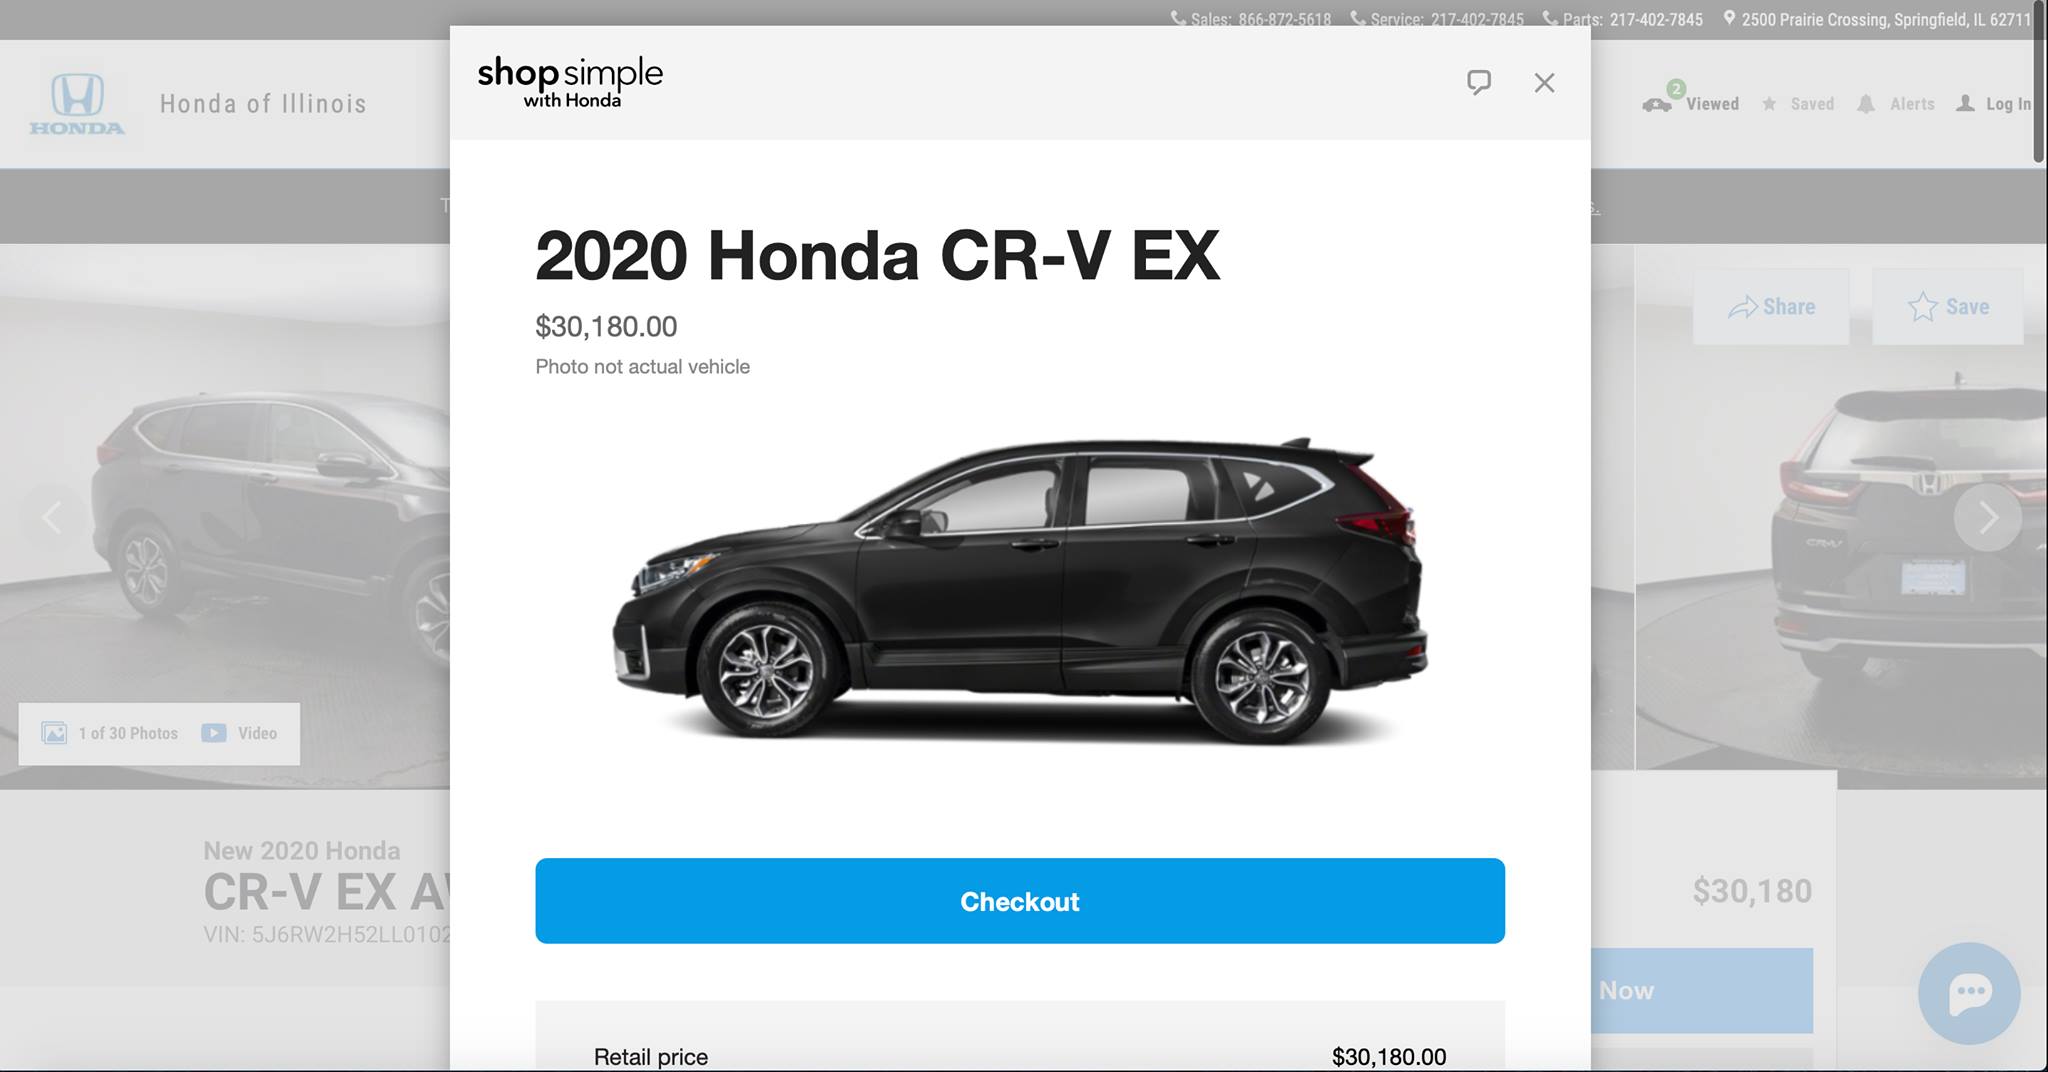
Task: Click the black CR-V vehicle image
Action: coord(1020,592)
